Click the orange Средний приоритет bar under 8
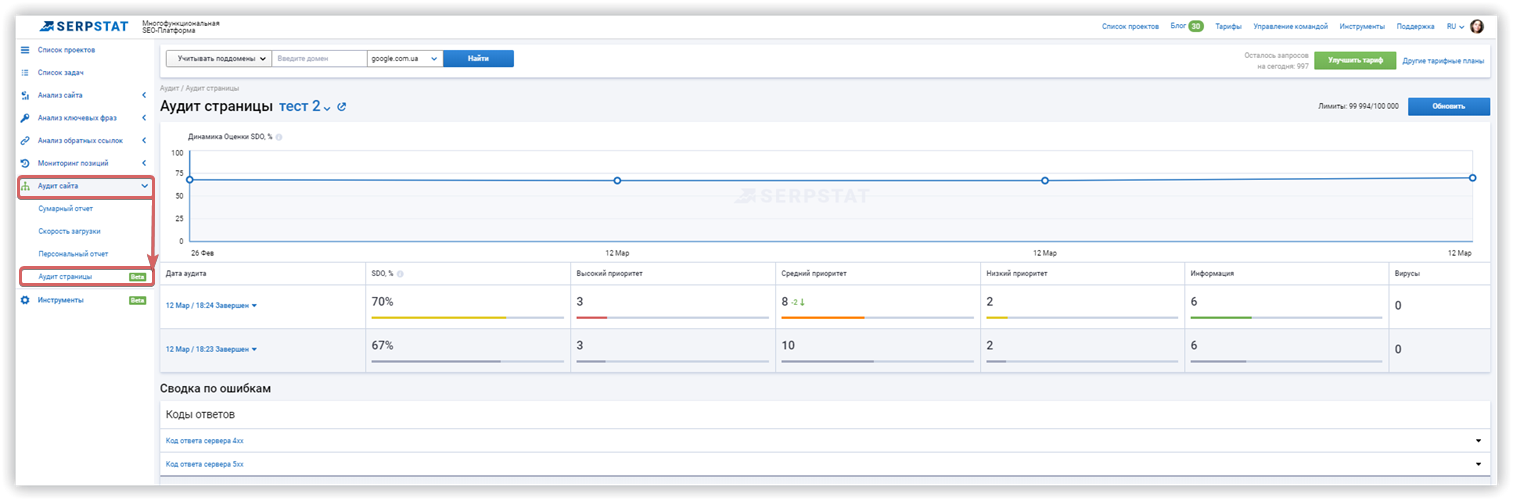The width and height of the screenshot is (1513, 501). (x=822, y=317)
